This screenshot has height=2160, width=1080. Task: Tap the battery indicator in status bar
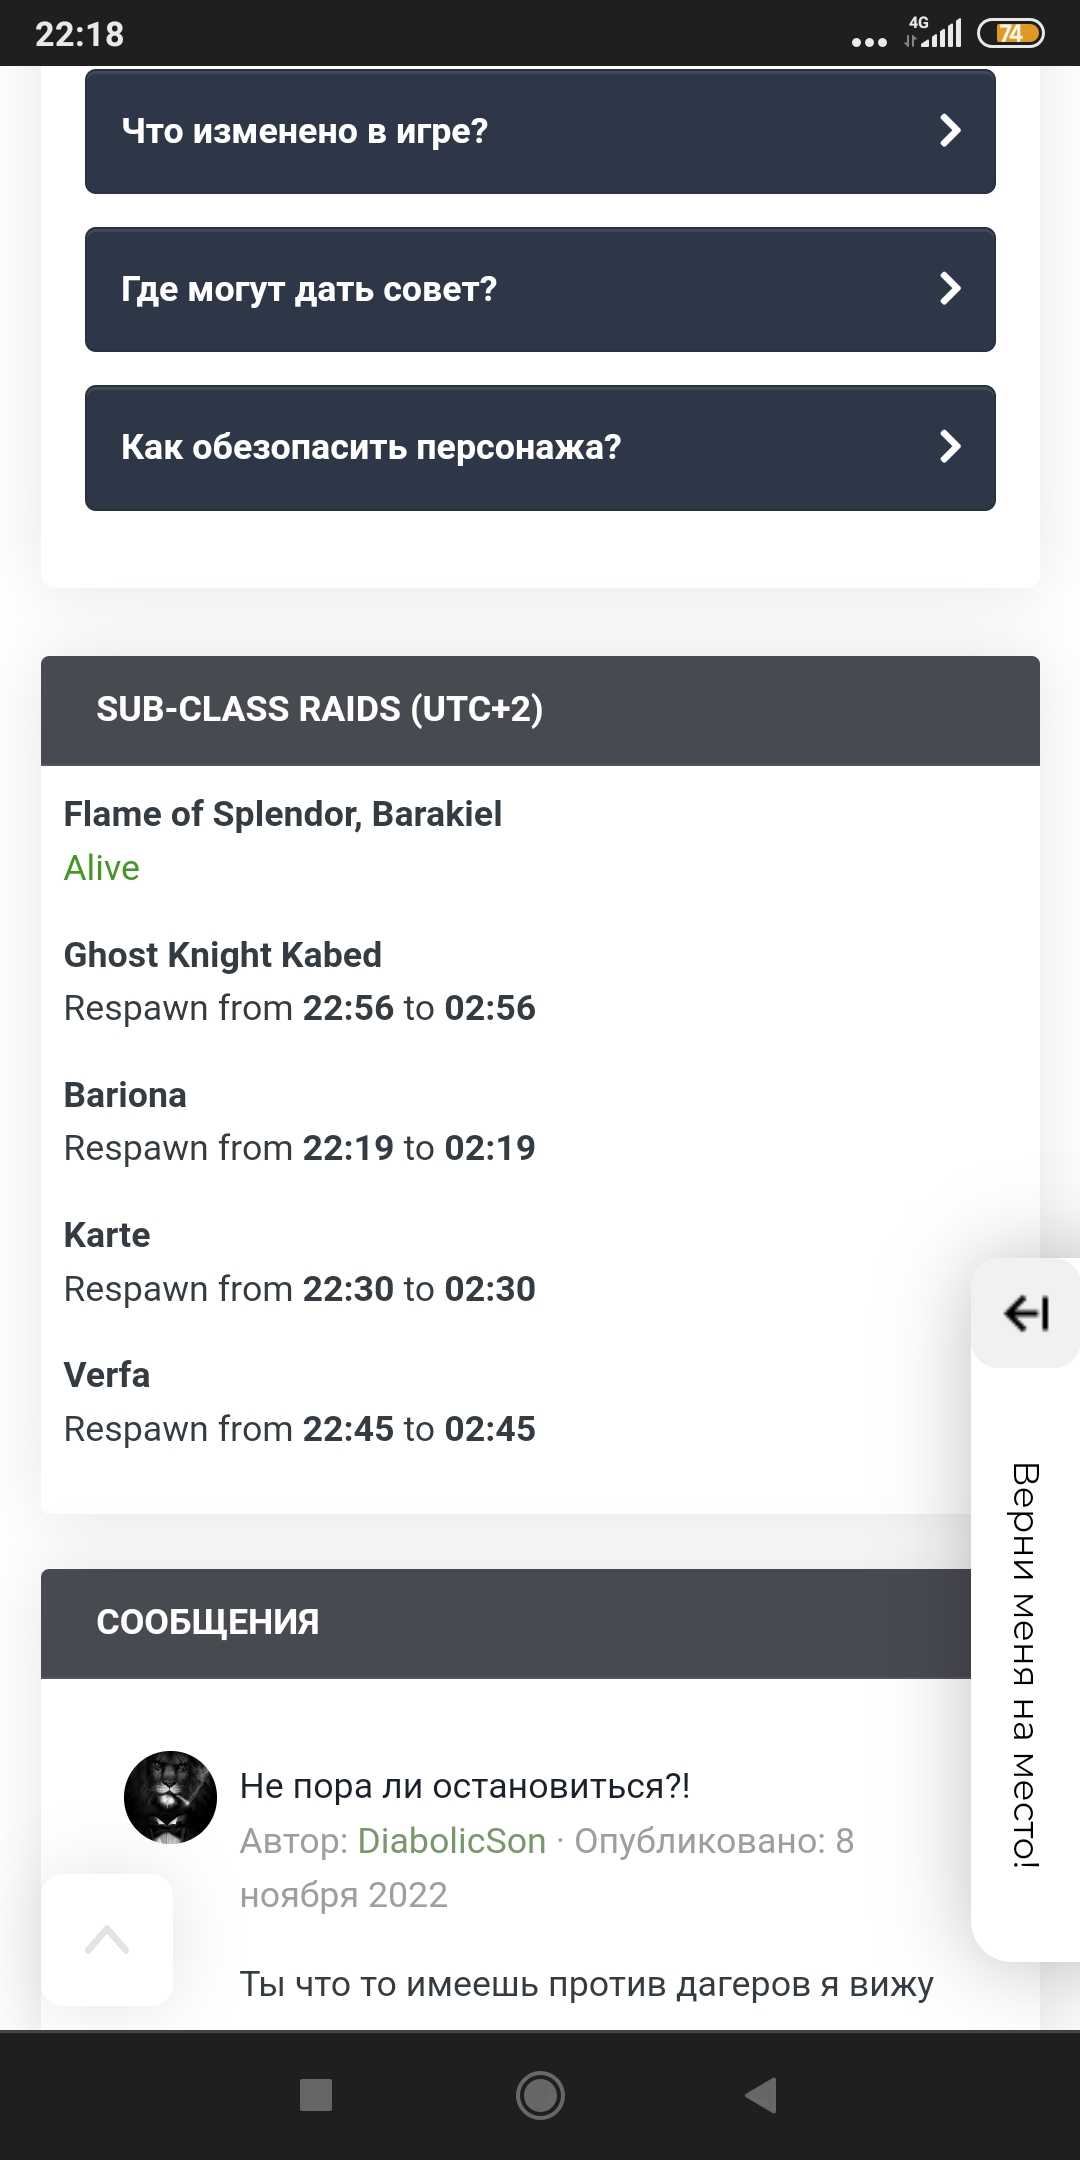pyautogui.click(x=1011, y=34)
